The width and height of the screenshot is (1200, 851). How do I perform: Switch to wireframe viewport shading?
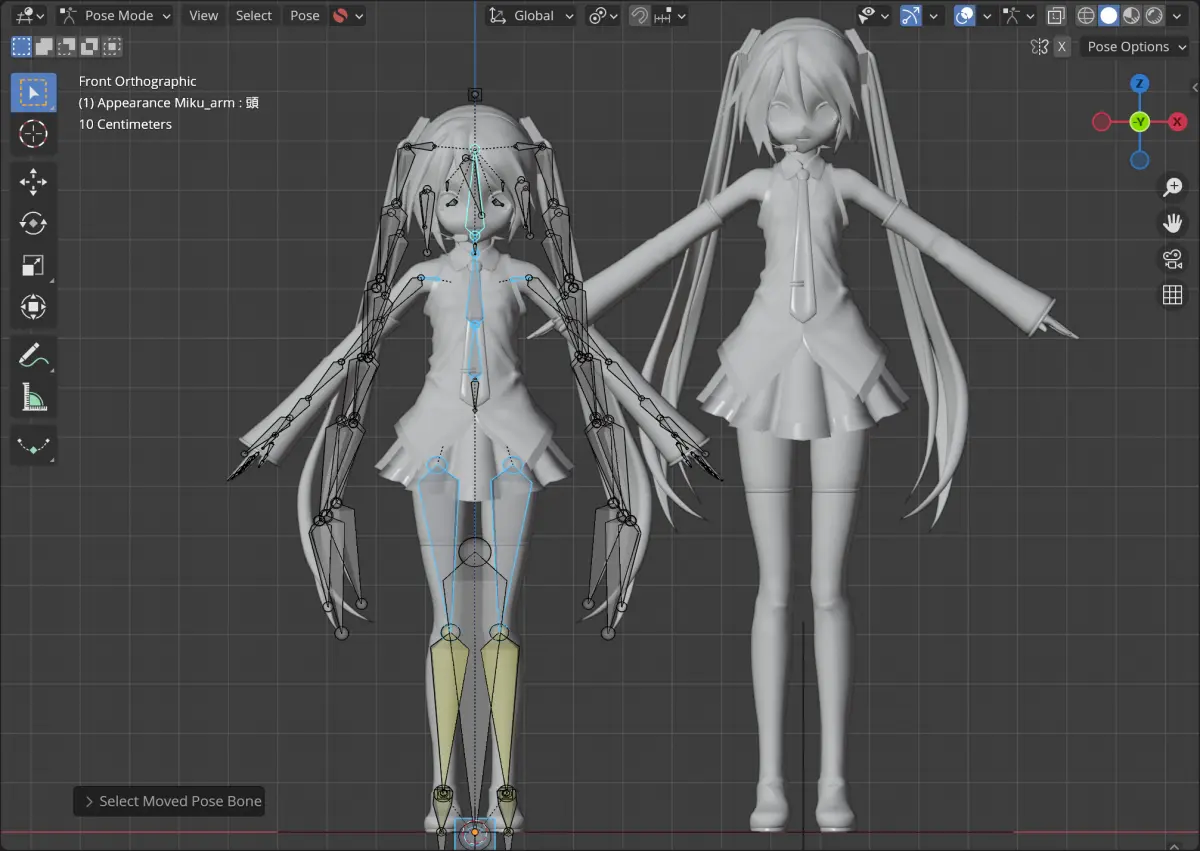point(1086,16)
